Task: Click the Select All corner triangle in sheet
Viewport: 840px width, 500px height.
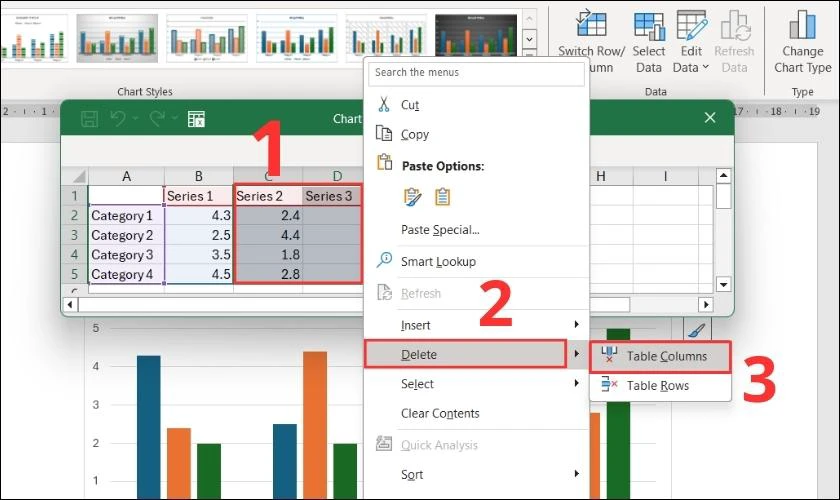Action: 79,176
